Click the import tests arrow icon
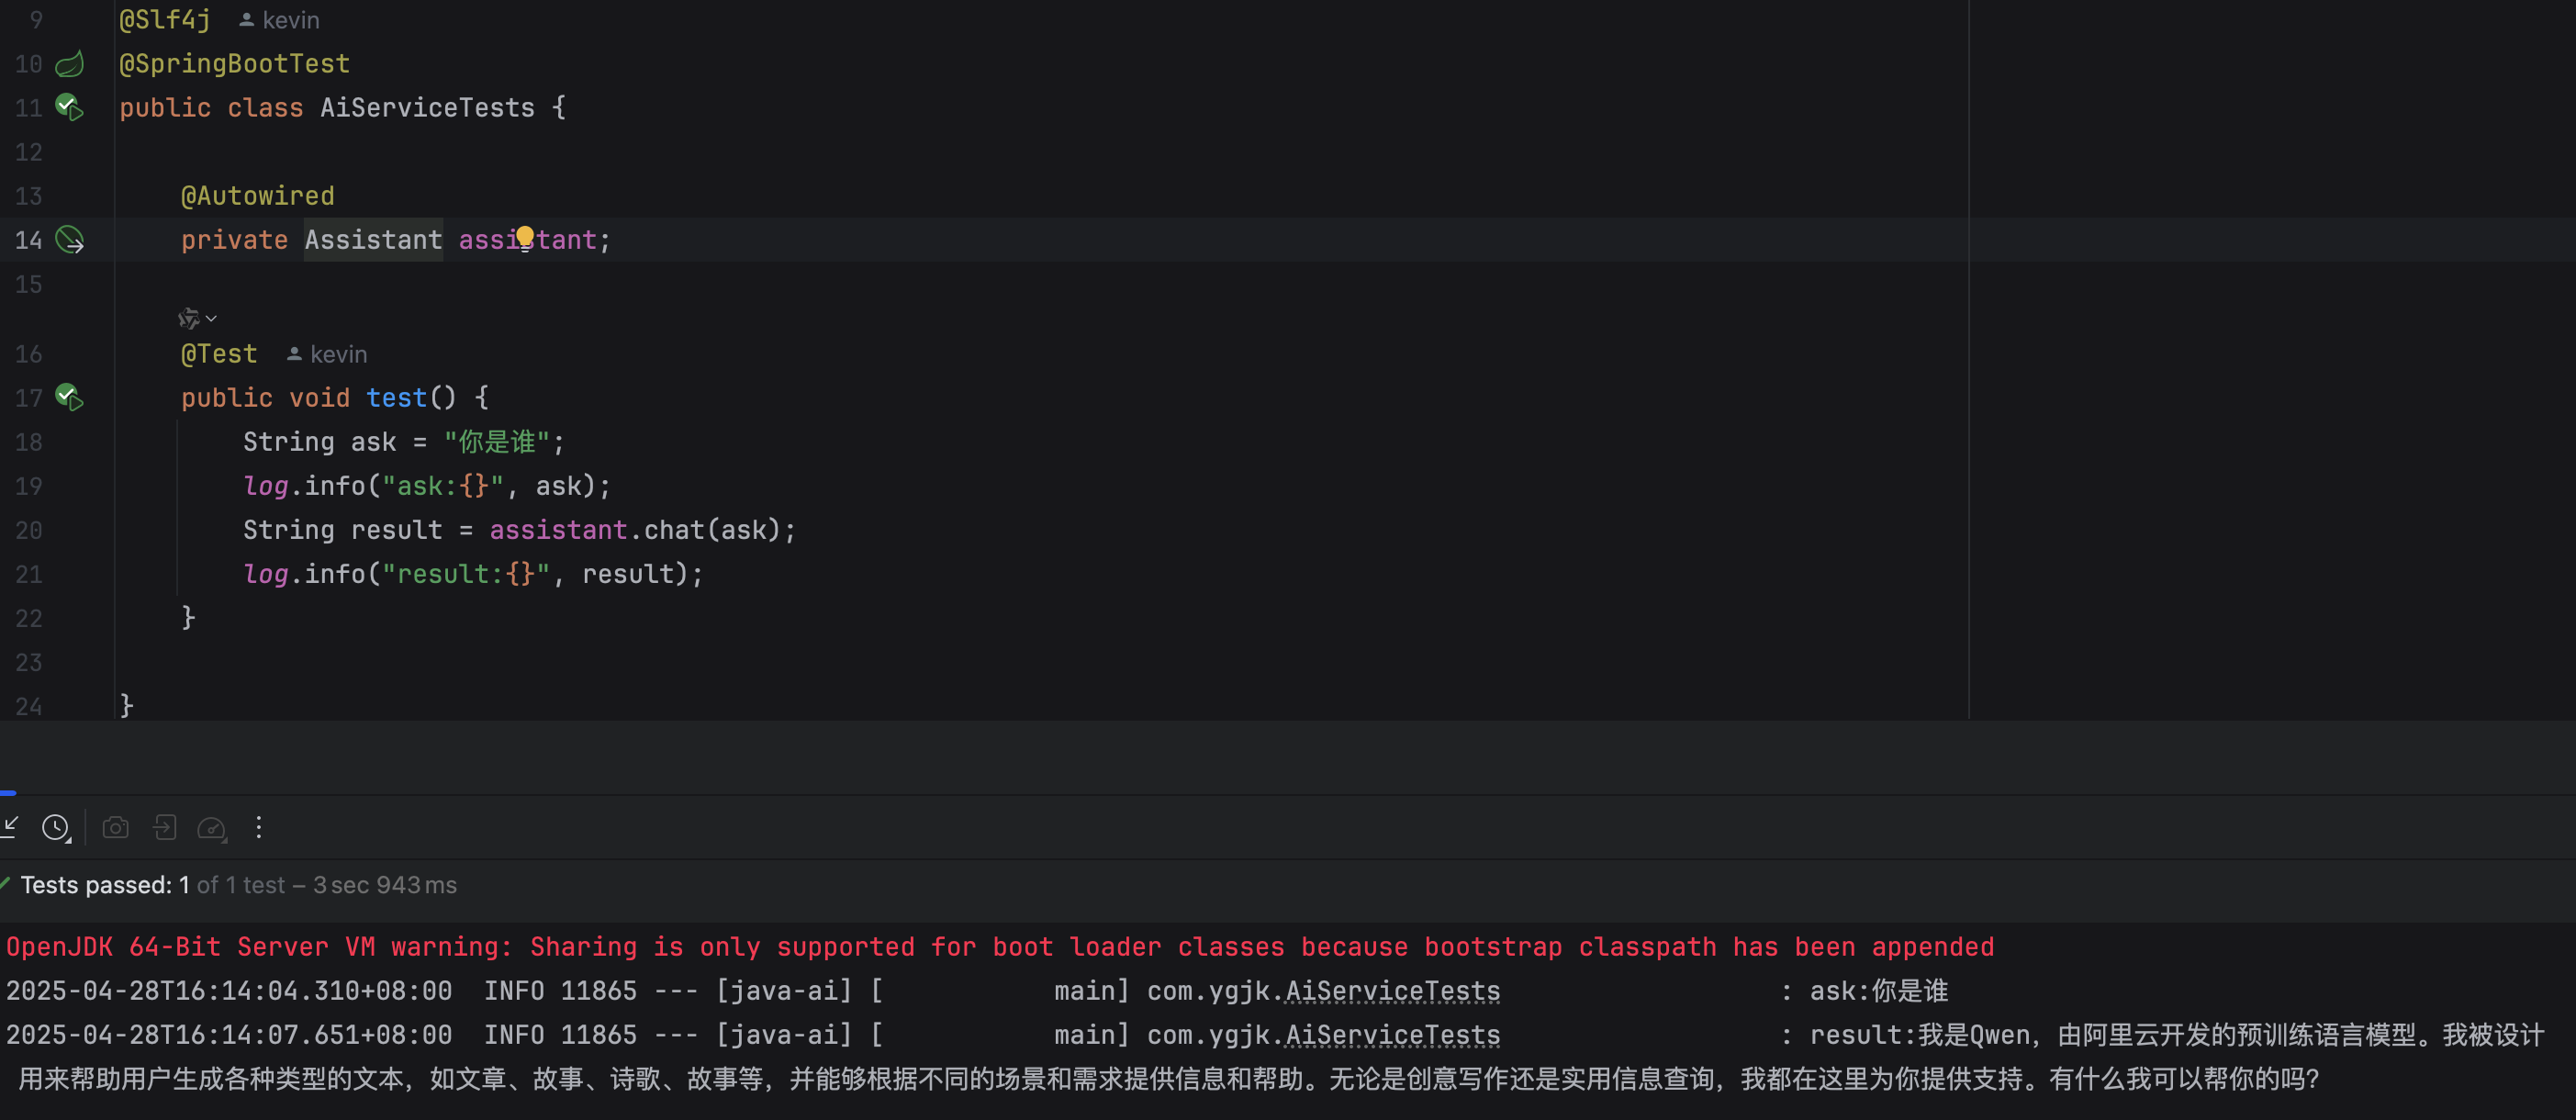 (x=11, y=827)
